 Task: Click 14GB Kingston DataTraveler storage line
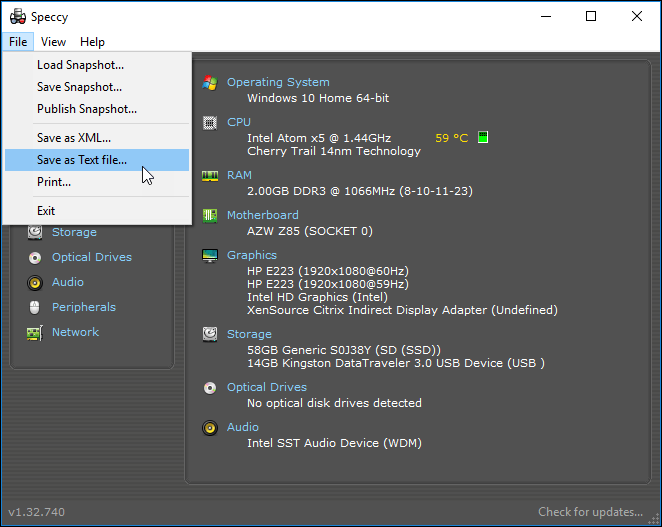pos(396,363)
